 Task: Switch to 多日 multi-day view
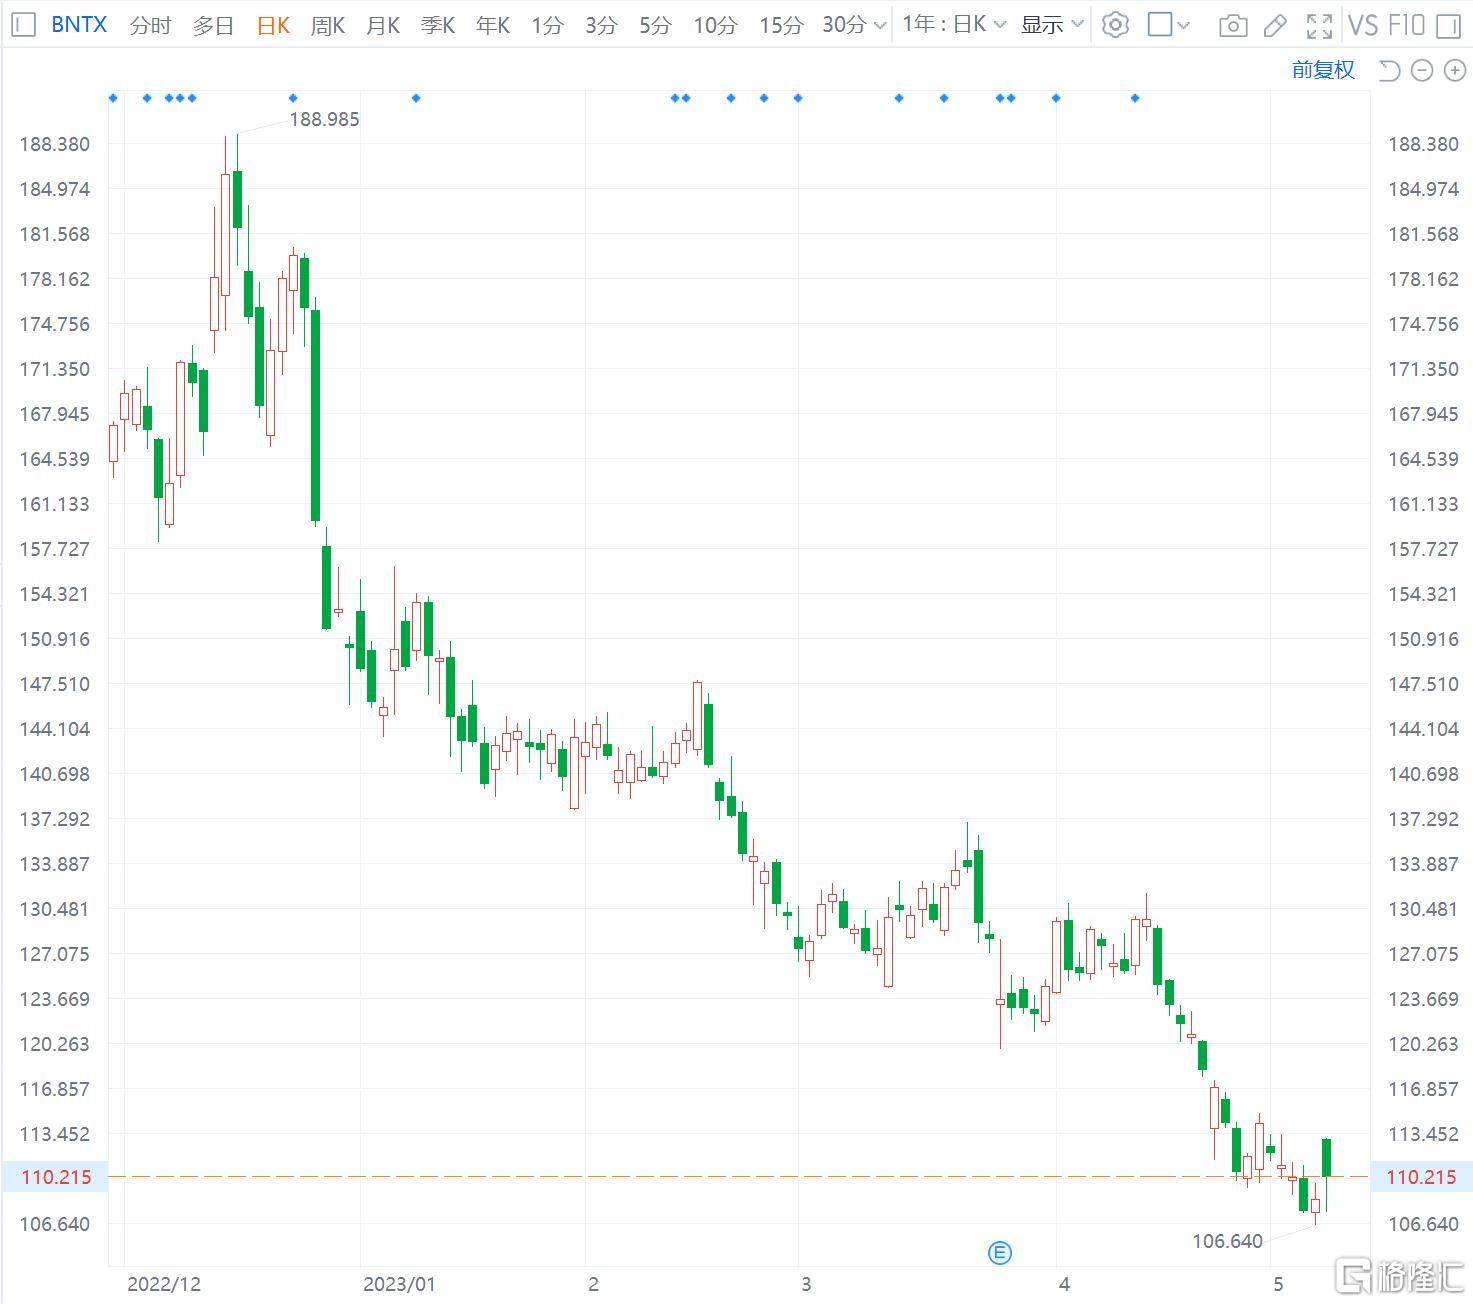[213, 25]
